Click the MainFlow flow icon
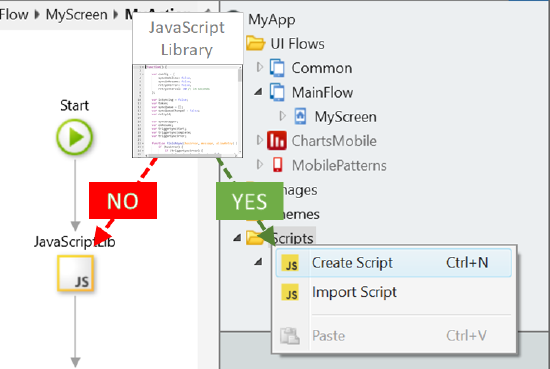The height and width of the screenshot is (369, 550). point(277,92)
